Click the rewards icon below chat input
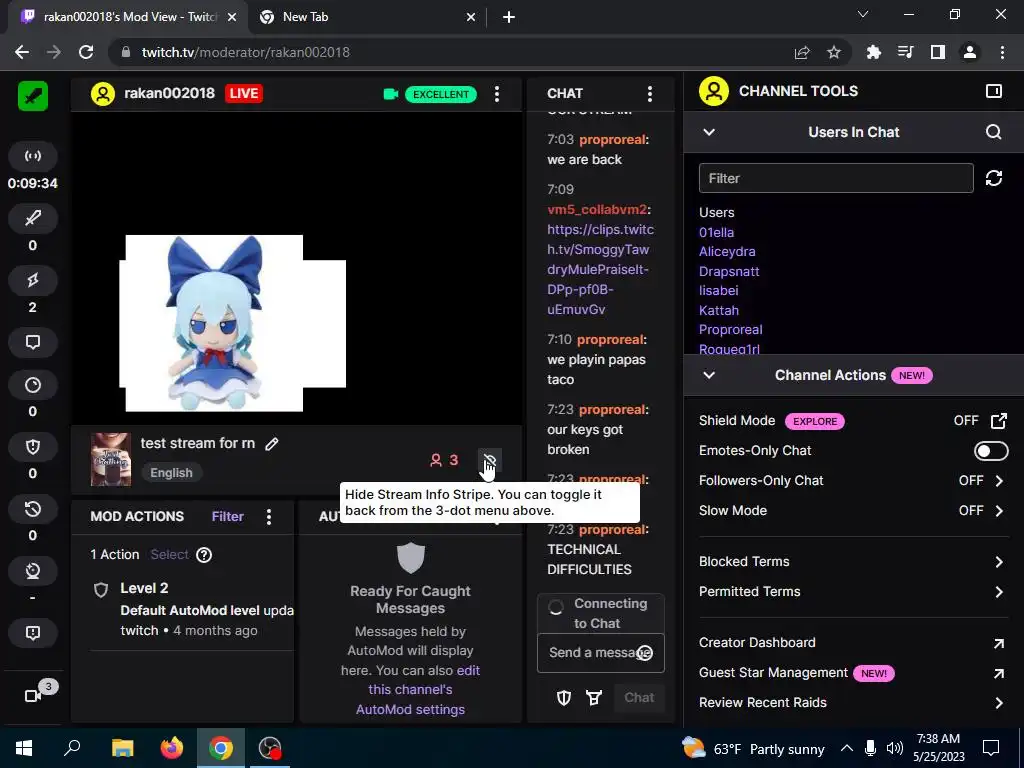 (x=594, y=697)
